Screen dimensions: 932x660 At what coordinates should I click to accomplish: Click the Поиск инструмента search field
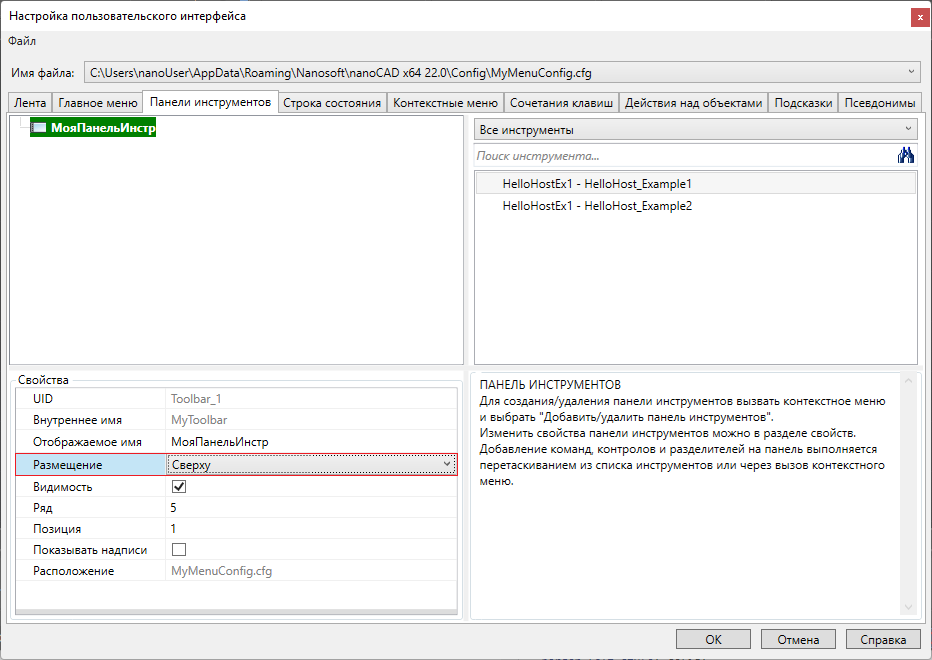point(682,156)
